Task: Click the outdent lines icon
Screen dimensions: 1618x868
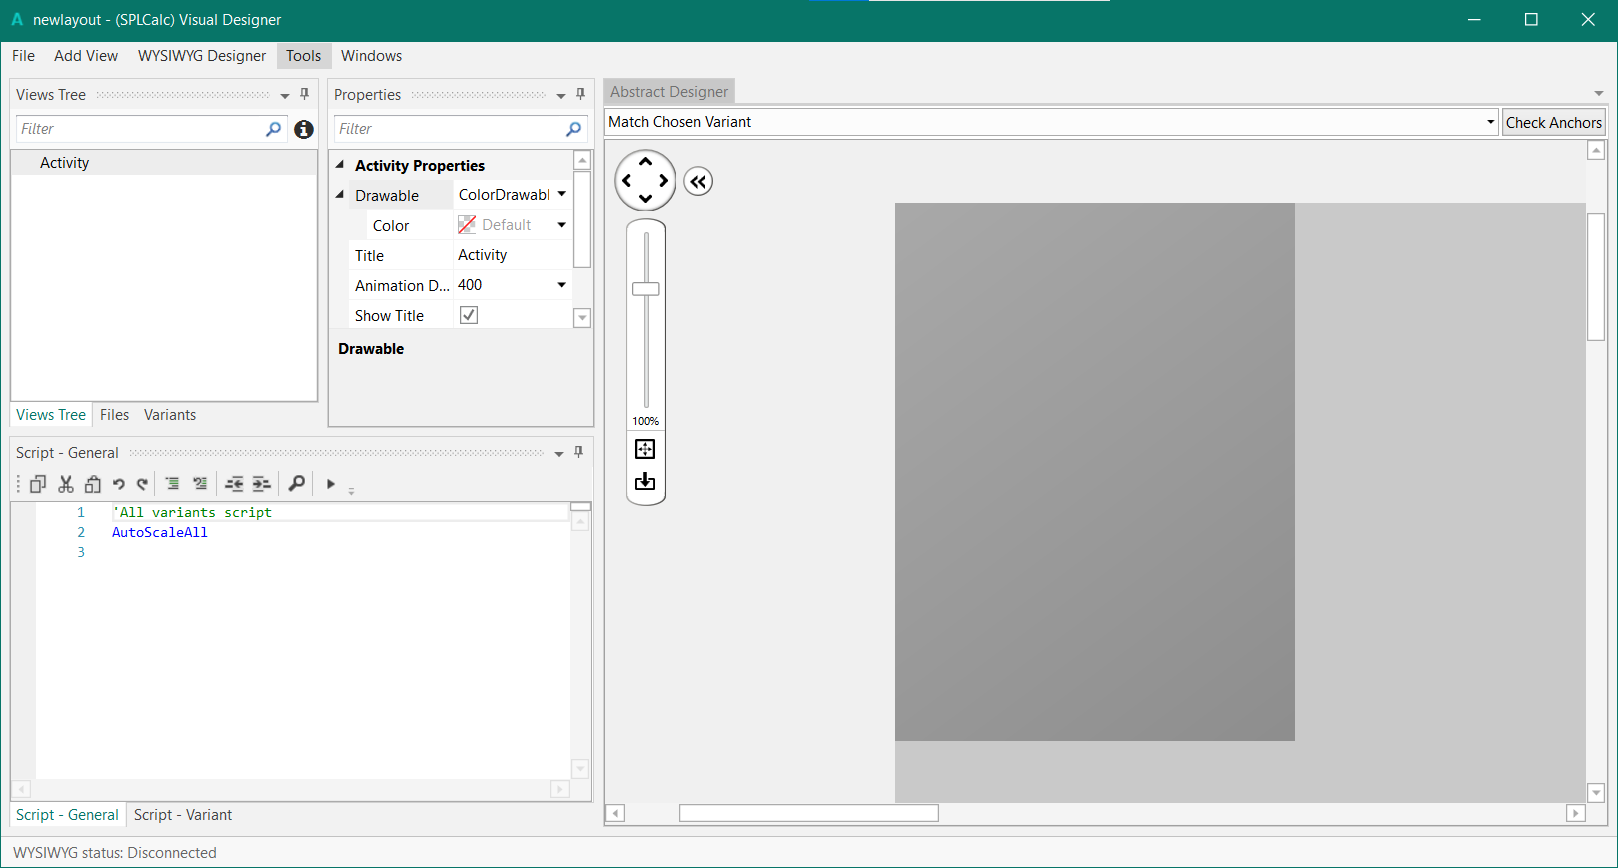Action: 234,484
